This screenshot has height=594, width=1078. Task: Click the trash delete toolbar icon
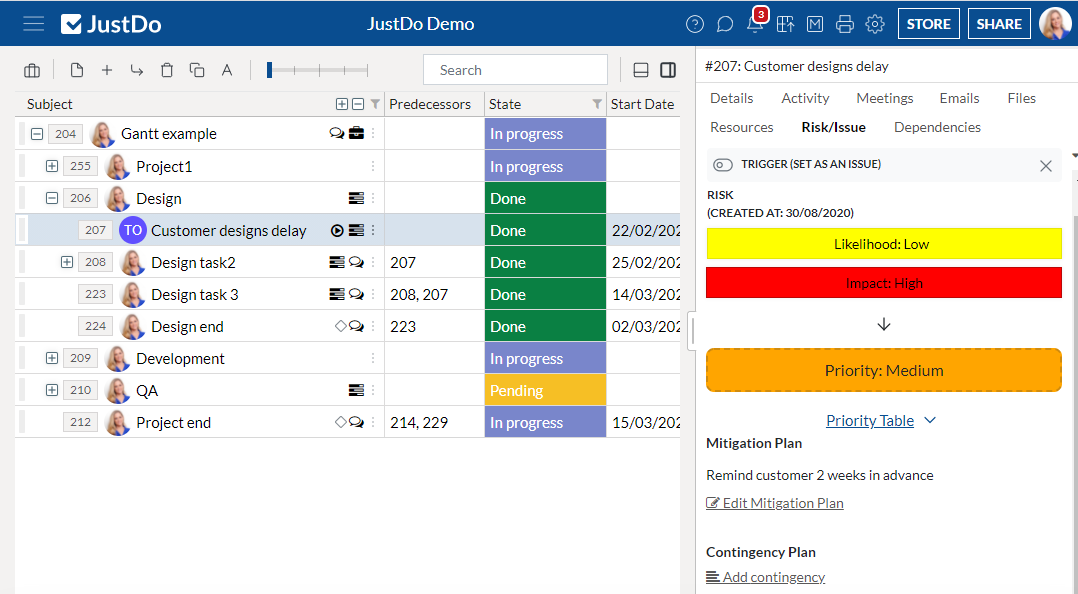167,70
